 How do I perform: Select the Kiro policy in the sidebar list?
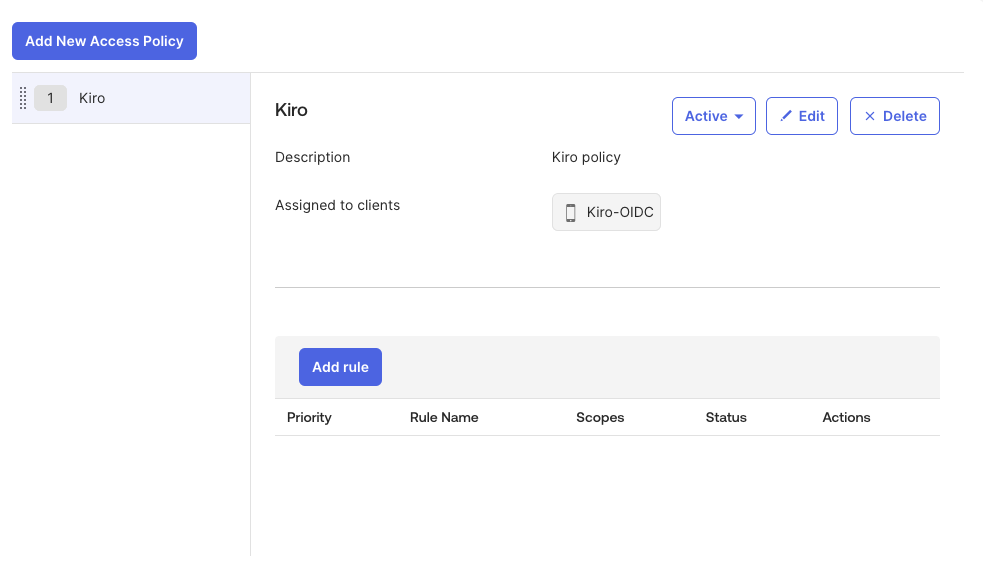(x=92, y=98)
